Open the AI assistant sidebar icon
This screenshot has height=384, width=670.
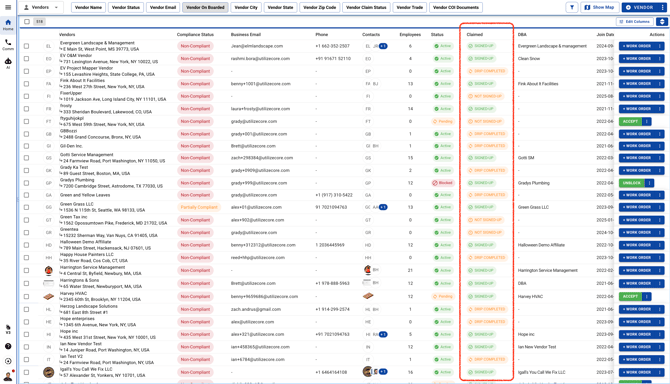click(8, 63)
